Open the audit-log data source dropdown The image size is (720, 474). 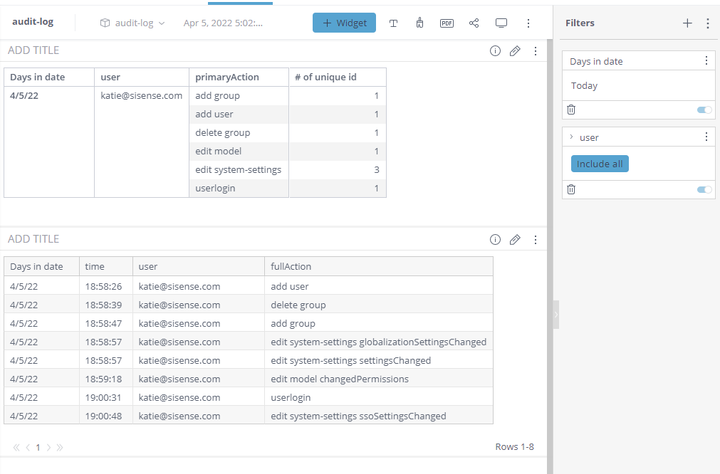pyautogui.click(x=133, y=23)
